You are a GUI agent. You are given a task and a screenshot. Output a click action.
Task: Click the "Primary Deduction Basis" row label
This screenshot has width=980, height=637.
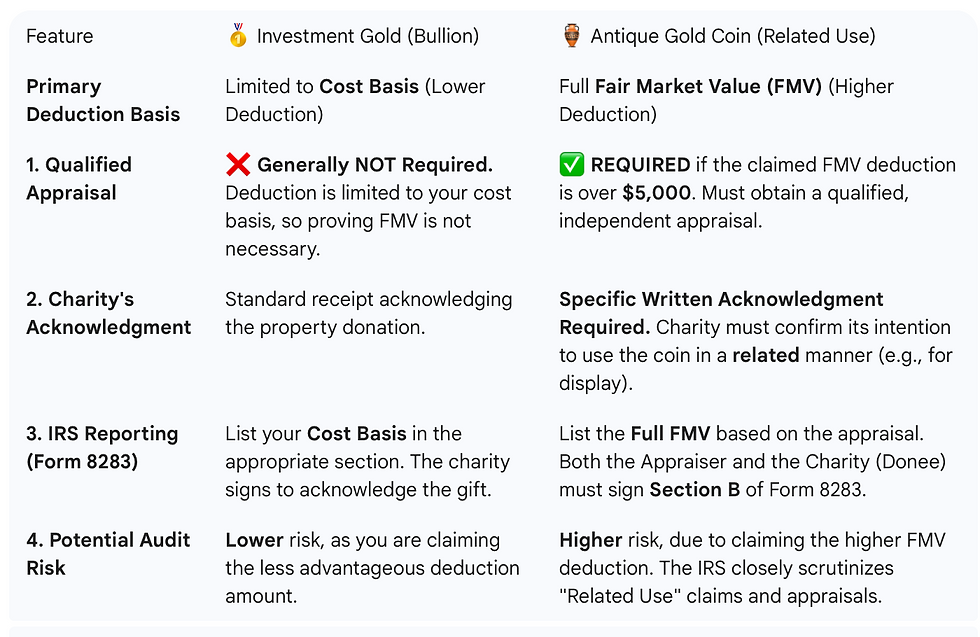[x=103, y=100]
